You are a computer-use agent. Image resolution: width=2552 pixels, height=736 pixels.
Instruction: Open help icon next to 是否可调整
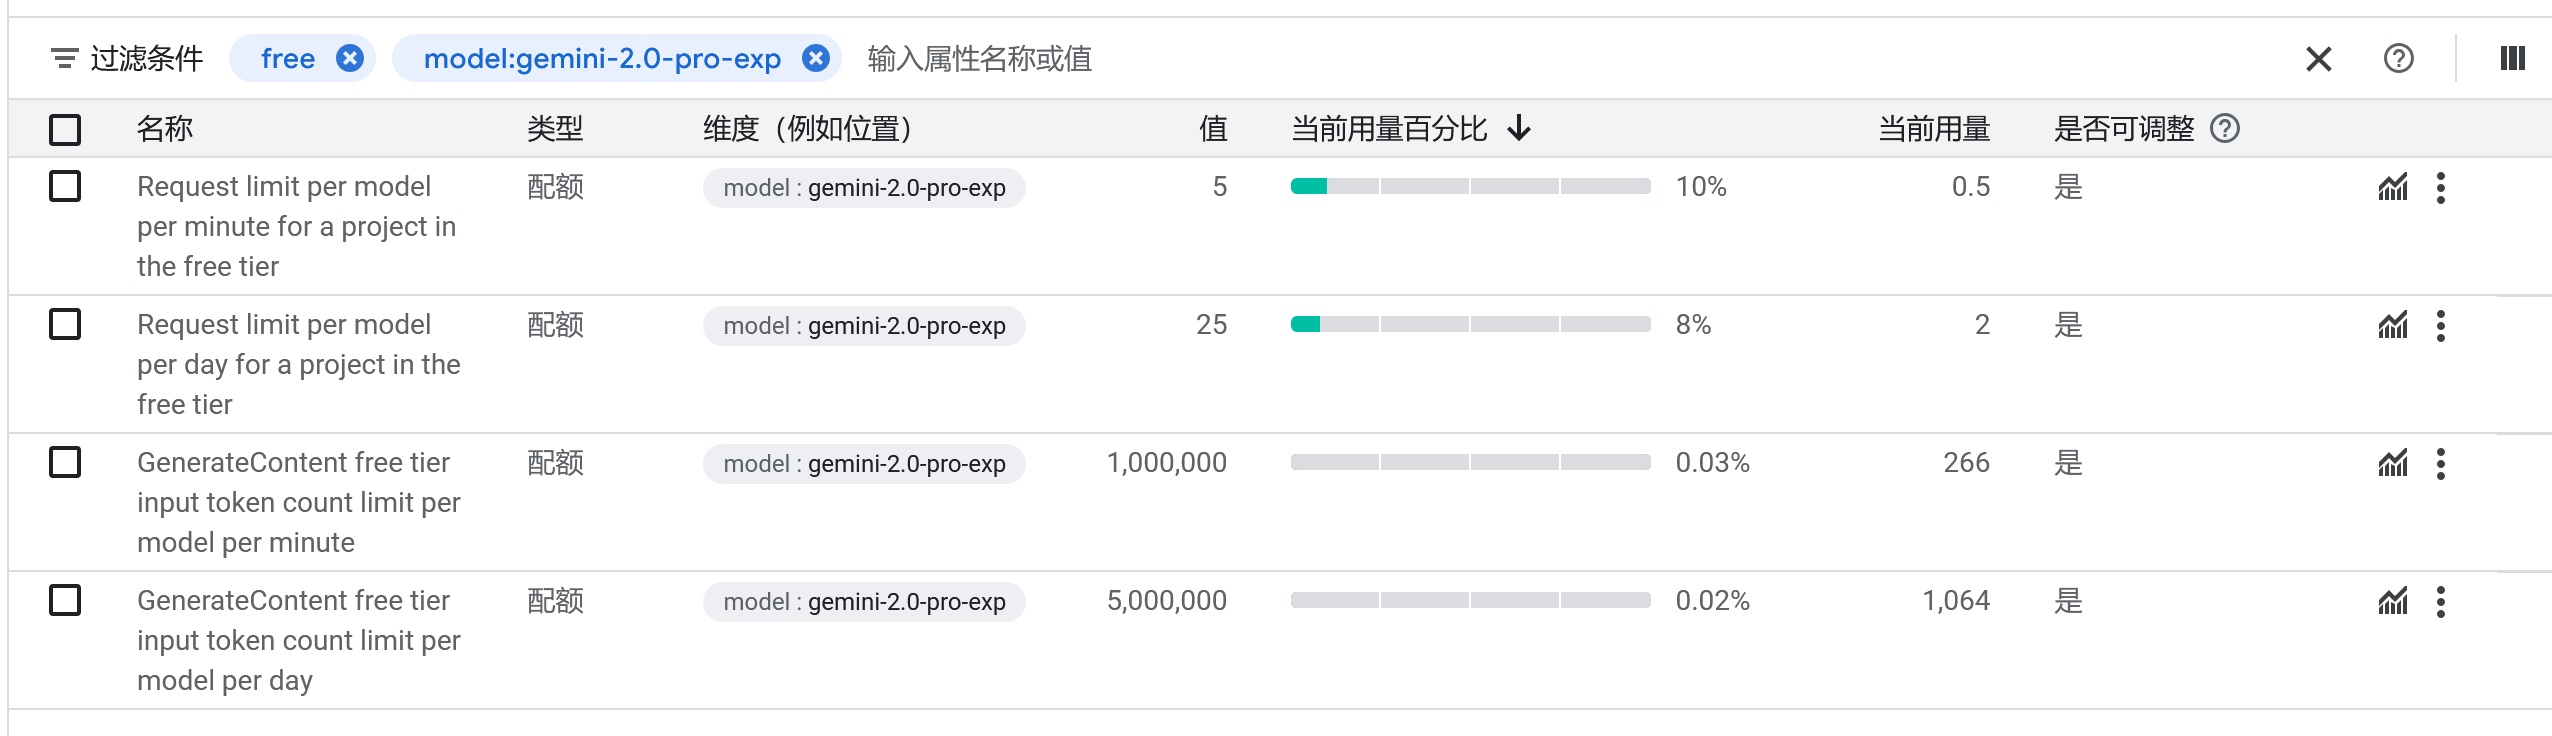point(2225,128)
